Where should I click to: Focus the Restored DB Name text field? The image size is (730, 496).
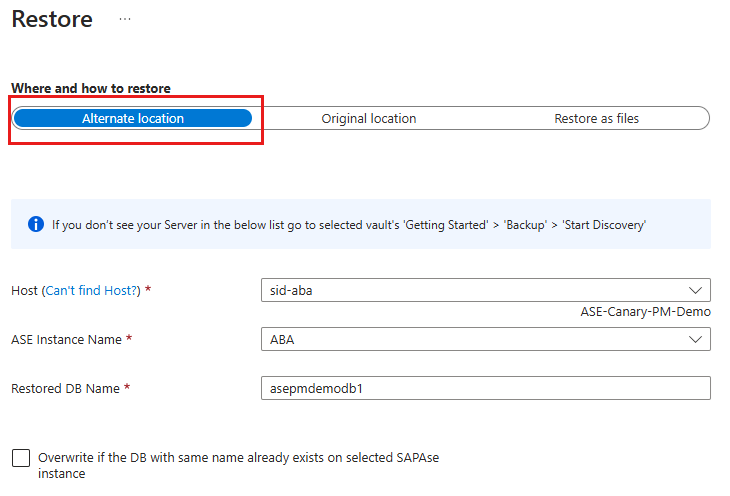tap(486, 388)
